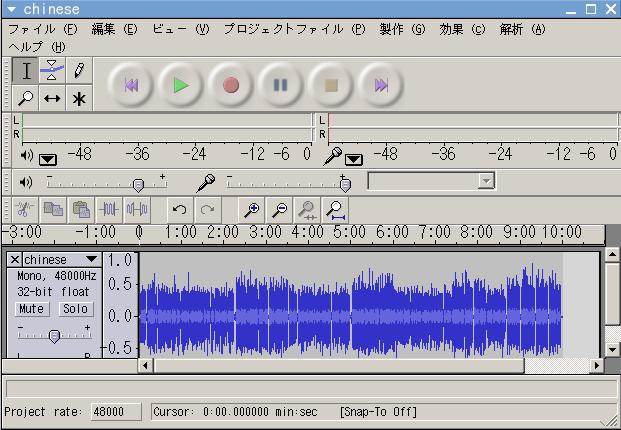The image size is (621, 430).
Task: Toggle Mute on the chinese track
Action: tap(32, 309)
